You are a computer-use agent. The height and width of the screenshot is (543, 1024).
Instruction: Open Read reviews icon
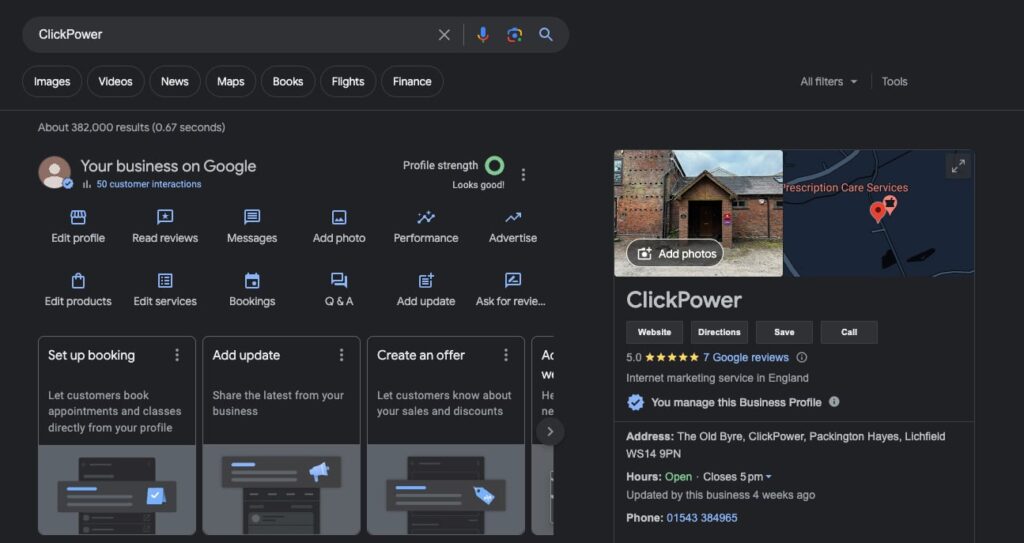click(165, 217)
